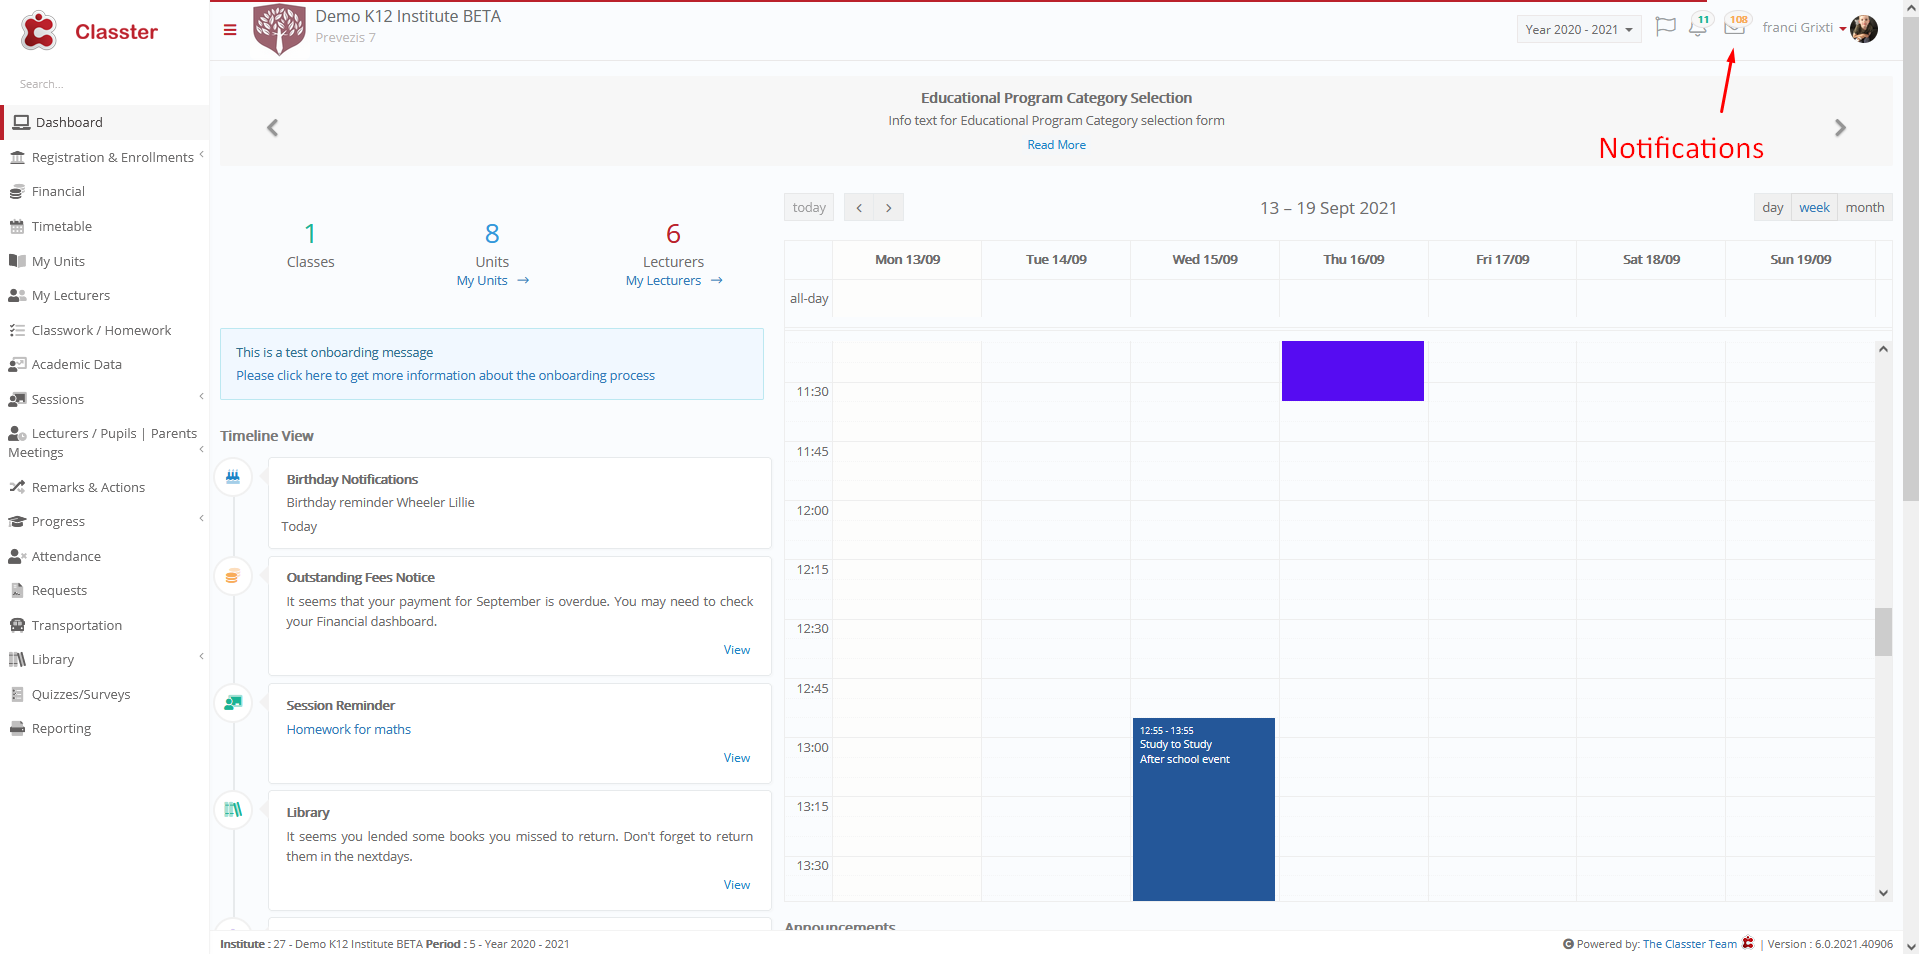Click the sidebar Search field
Viewport: 1919px width, 954px height.
pos(104,84)
